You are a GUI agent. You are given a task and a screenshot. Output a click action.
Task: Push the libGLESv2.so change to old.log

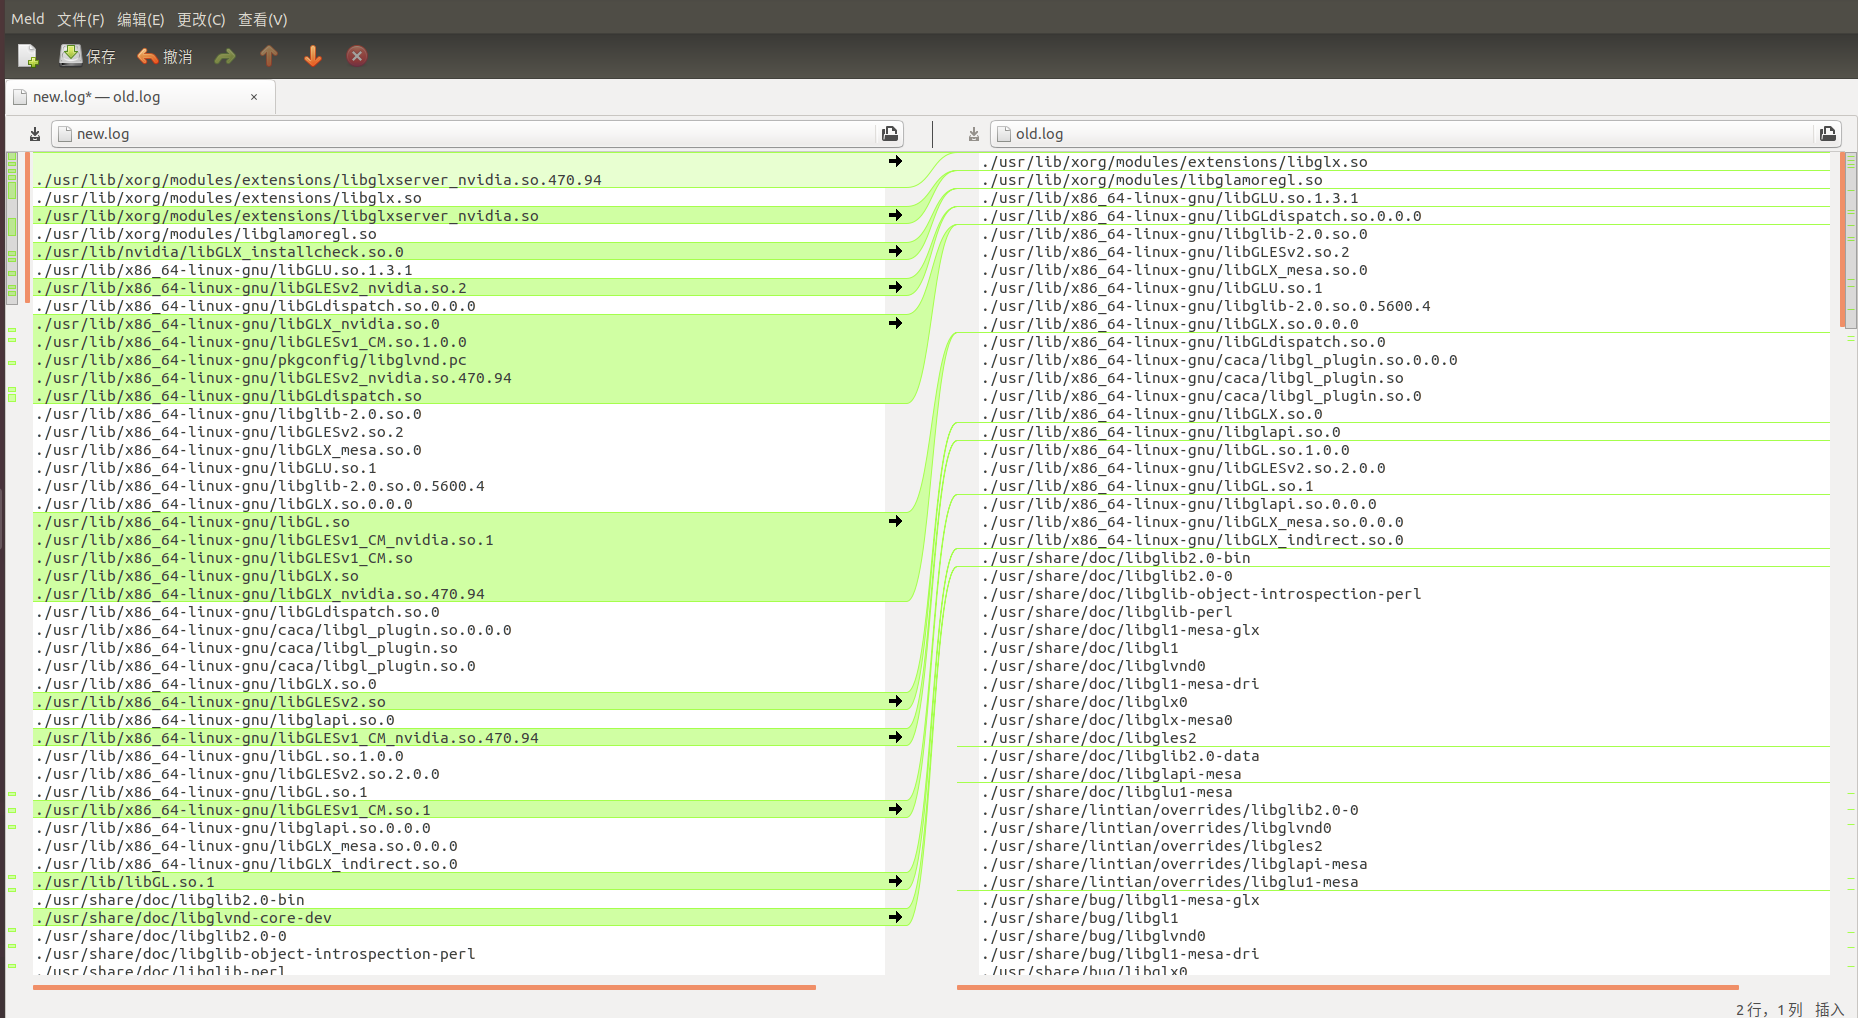pyautogui.click(x=895, y=700)
